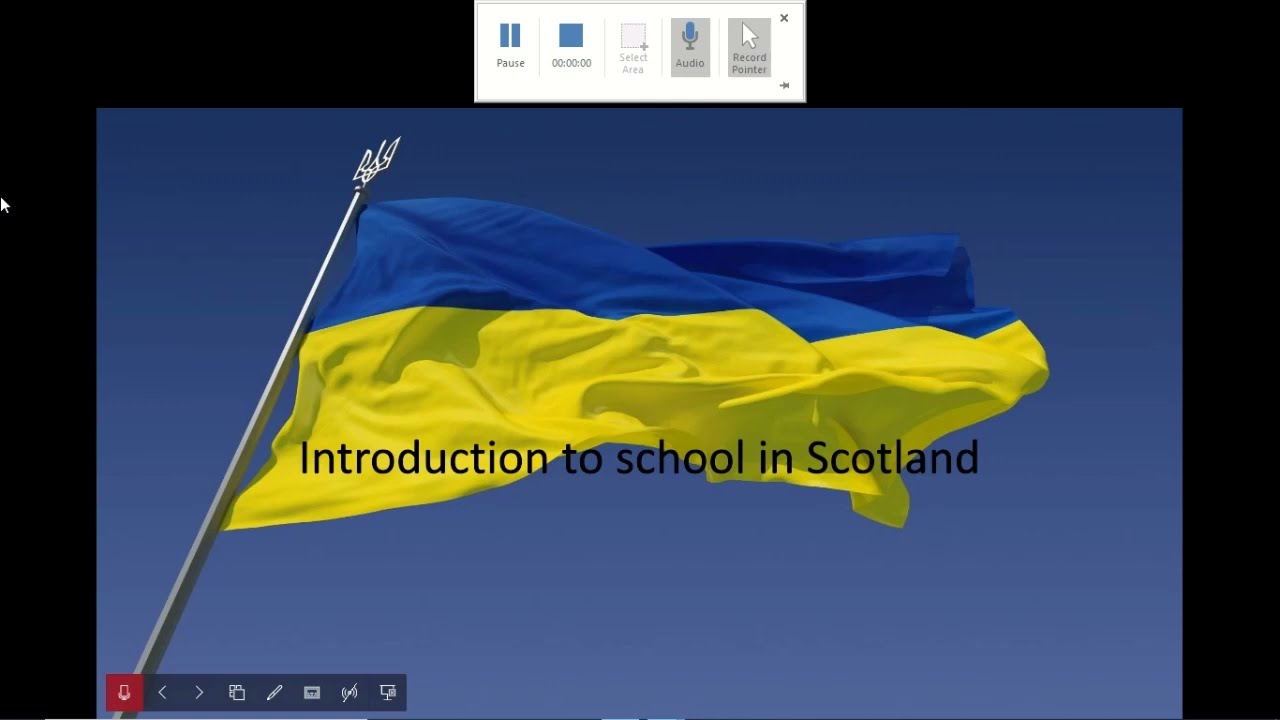Toggle Audio recording microphone
The height and width of the screenshot is (720, 1280).
(x=690, y=47)
